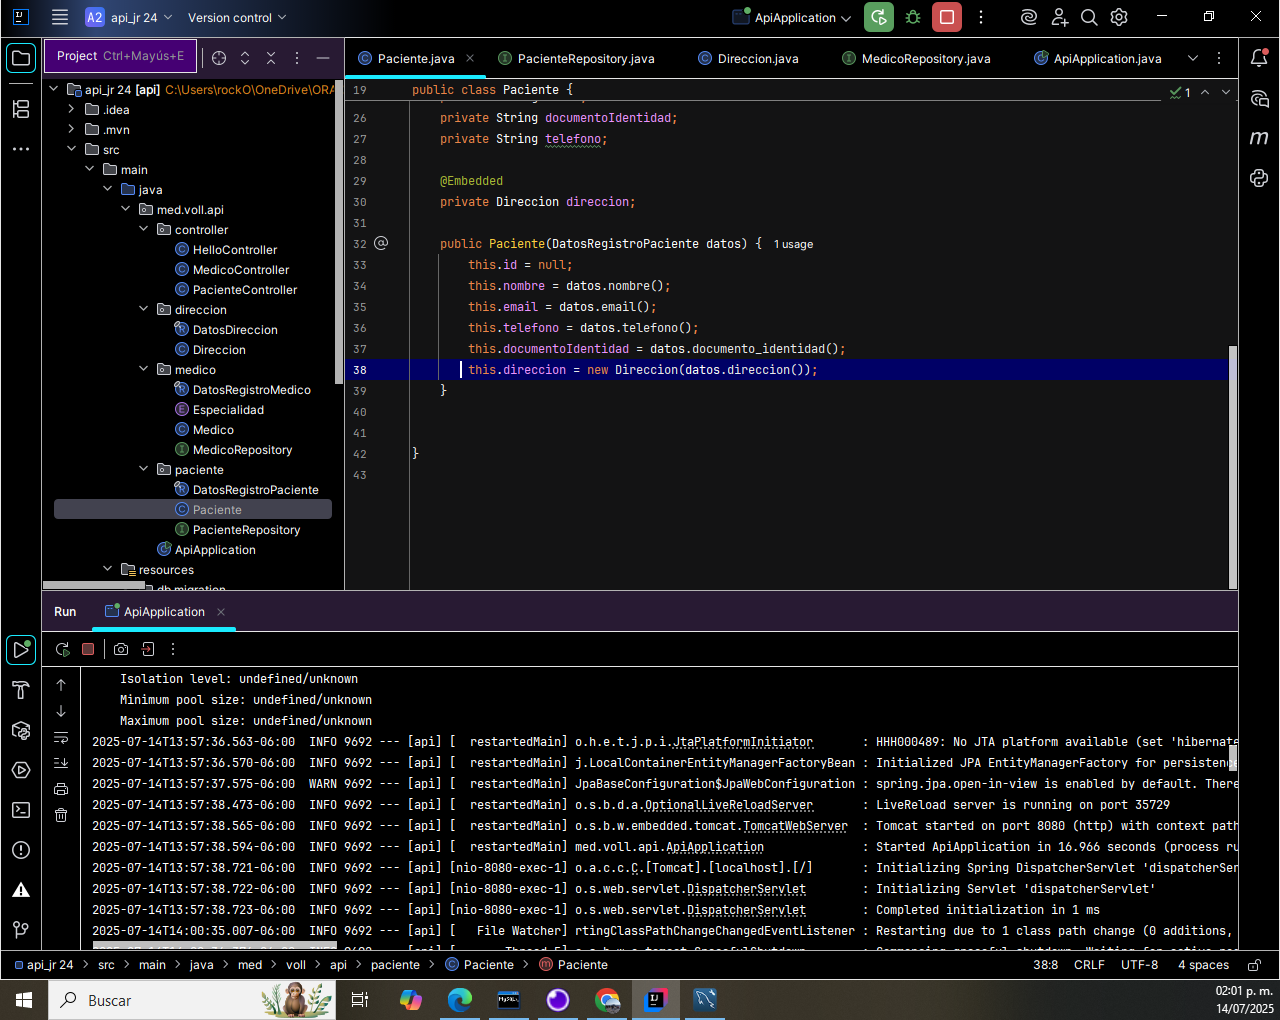Viewport: 1280px width, 1020px height.
Task: Open the api_jr 24 project dropdown
Action: (130, 17)
